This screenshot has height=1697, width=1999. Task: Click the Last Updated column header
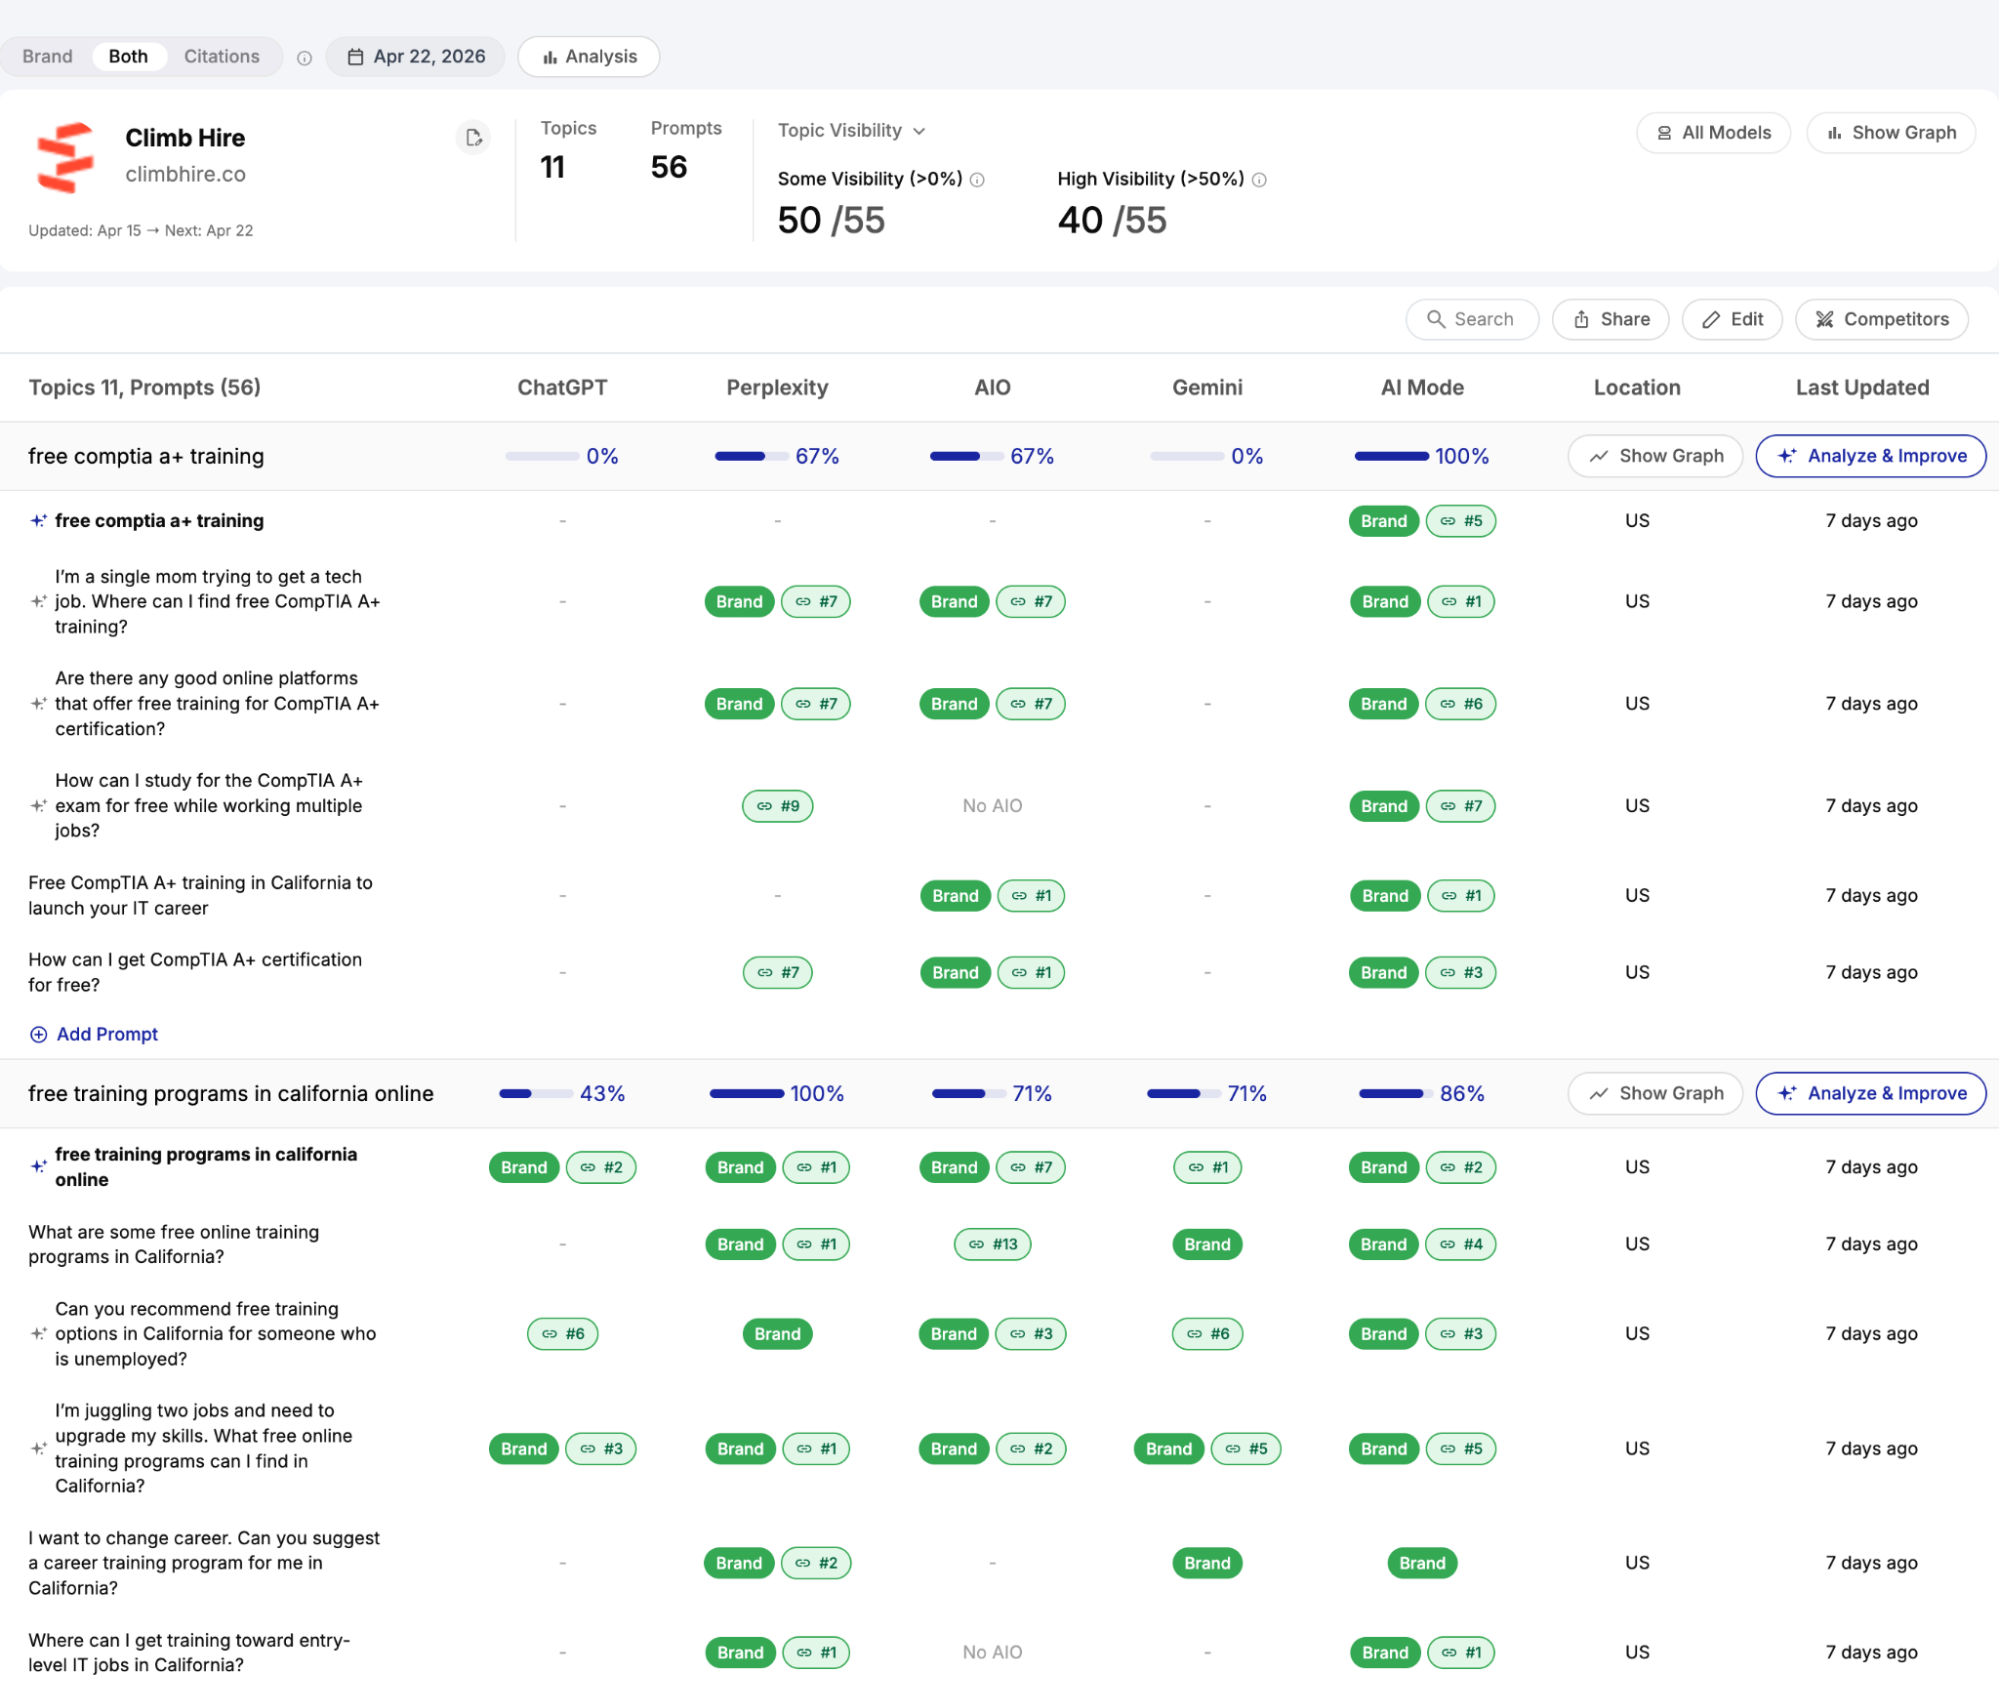coord(1862,388)
